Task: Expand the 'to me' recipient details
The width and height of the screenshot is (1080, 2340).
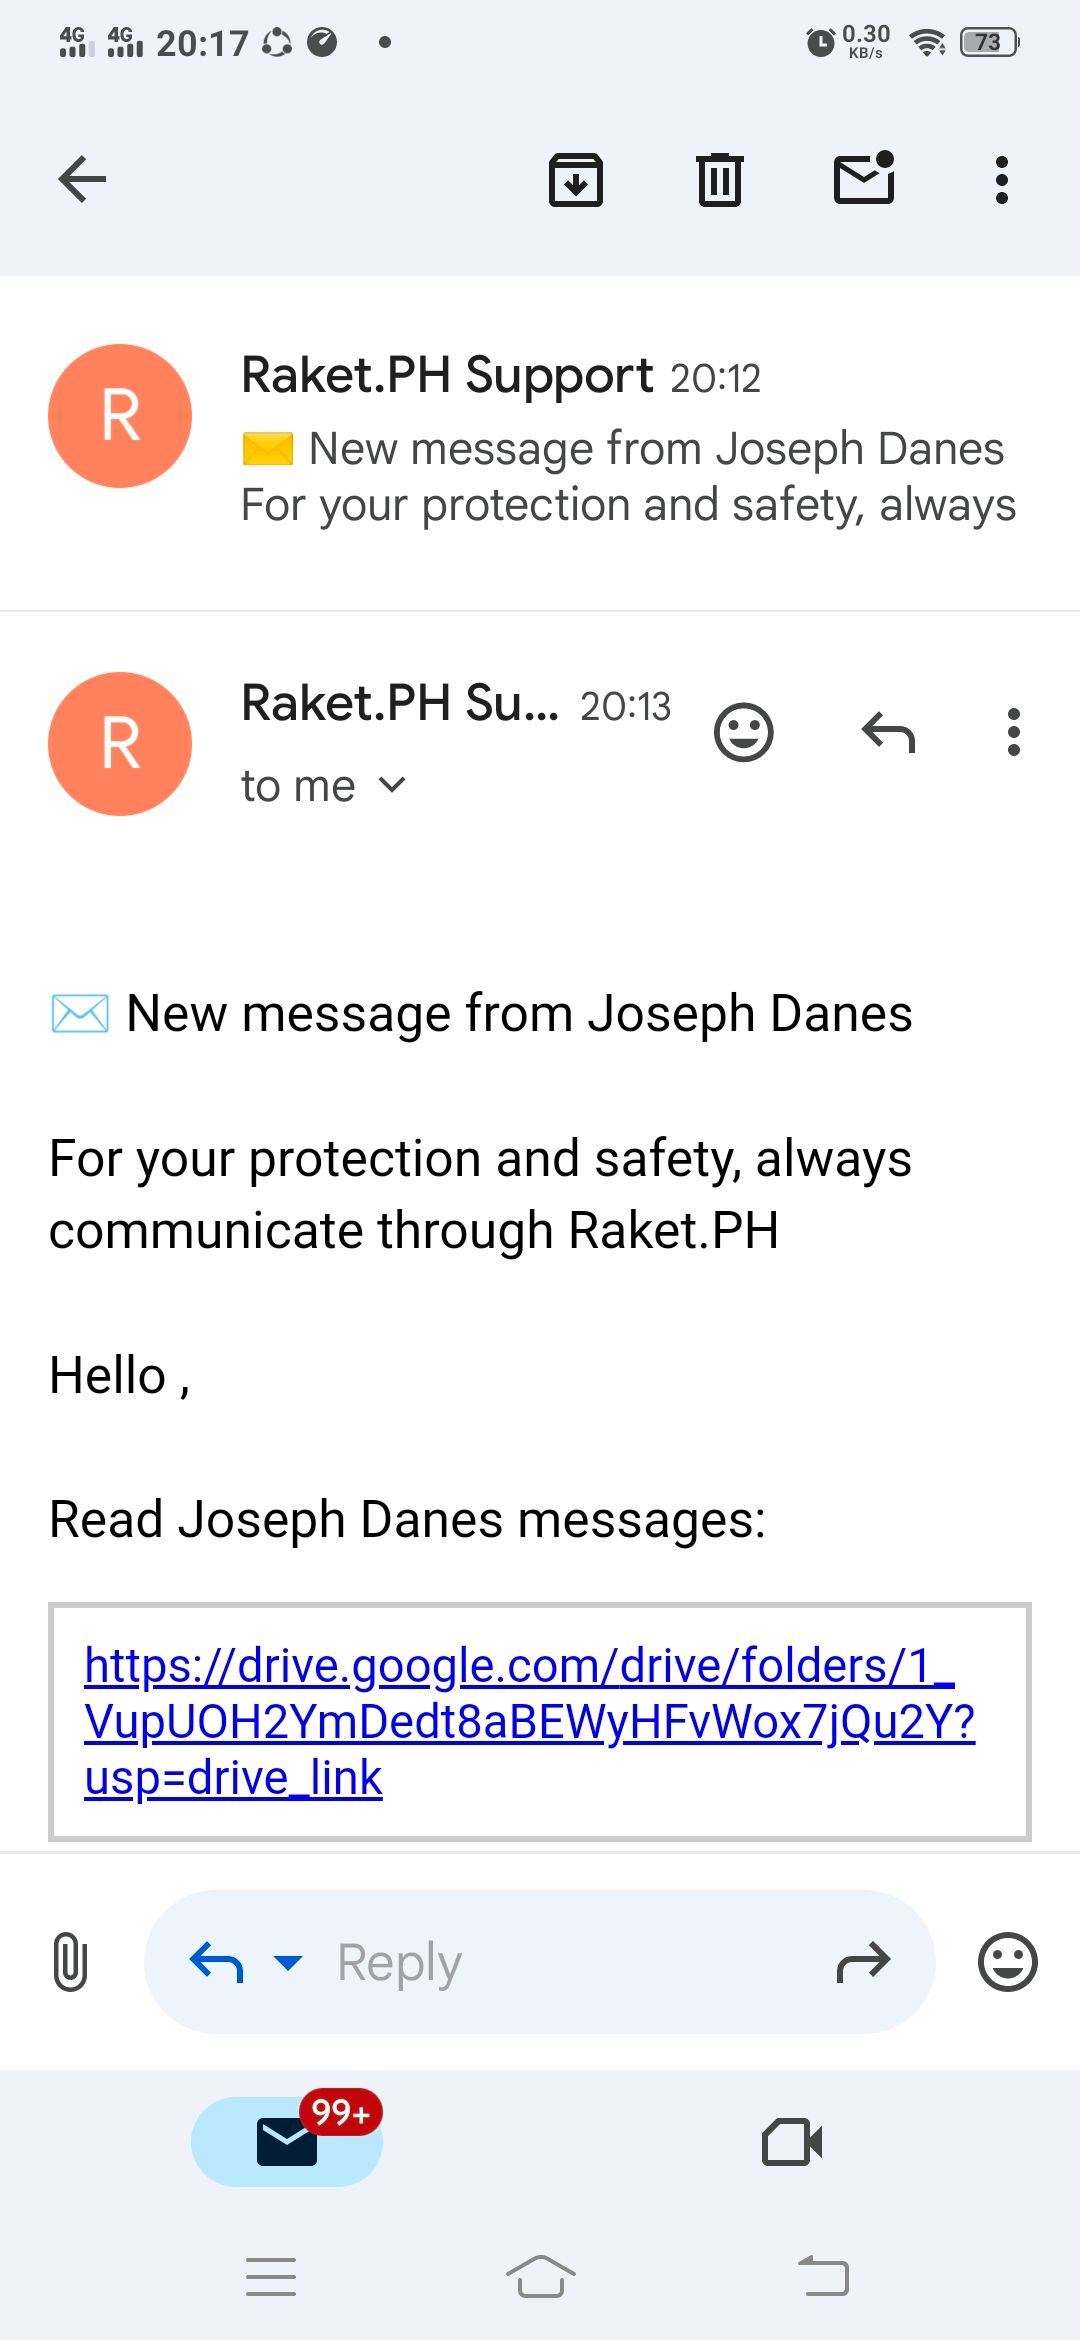Action: pos(393,786)
